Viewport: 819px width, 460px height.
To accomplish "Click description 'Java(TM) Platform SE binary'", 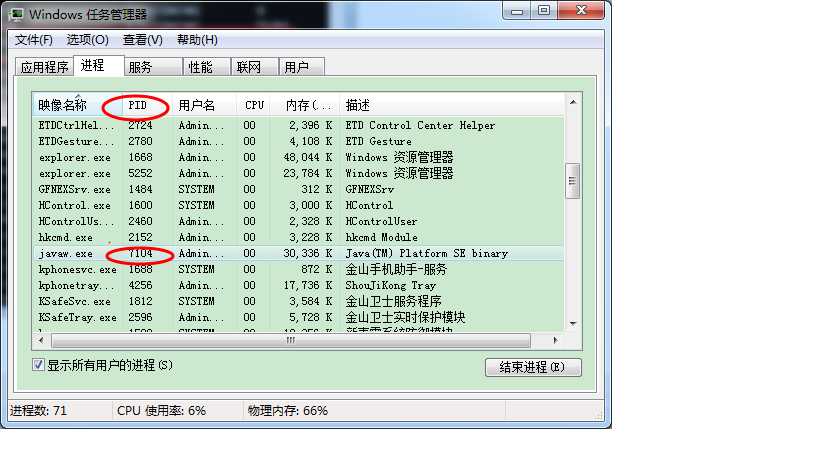I will (426, 253).
